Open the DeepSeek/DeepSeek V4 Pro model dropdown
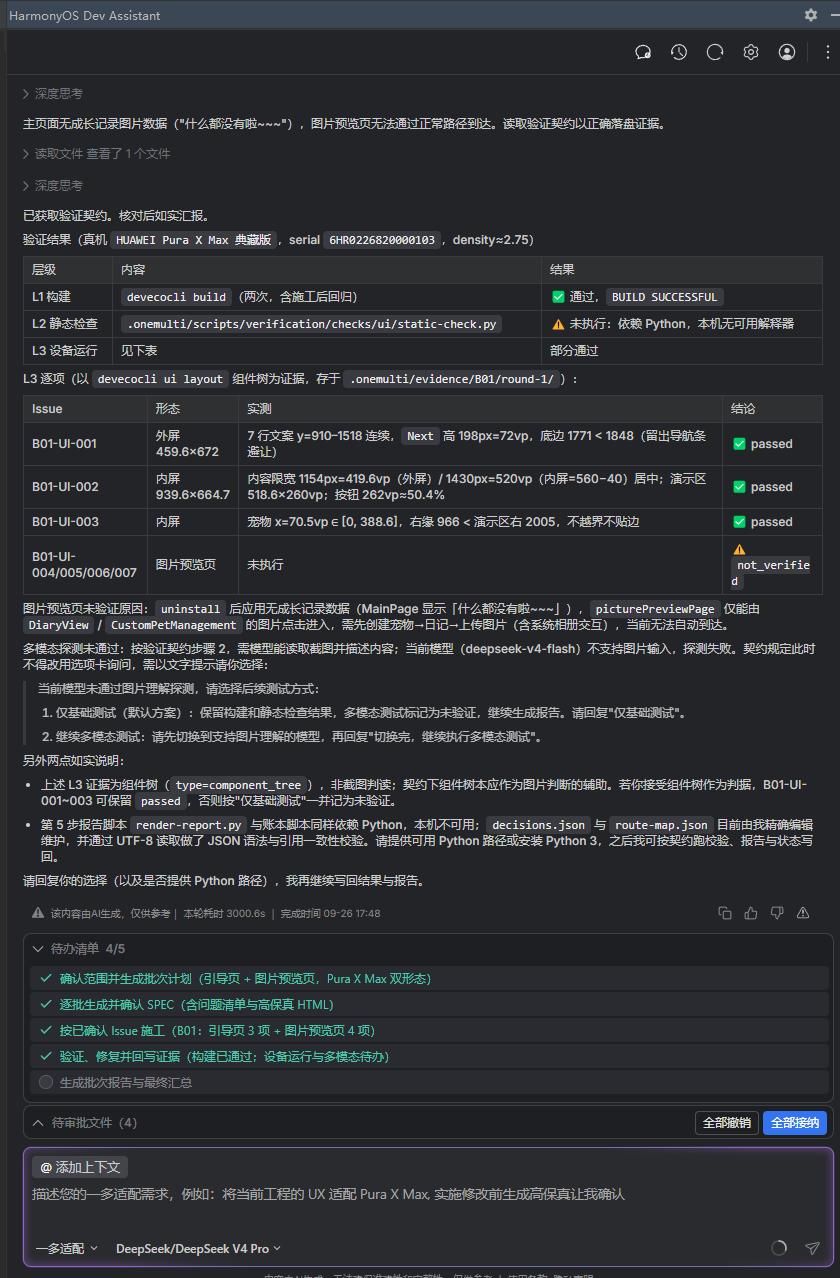Screen dimensions: 840x1278 198,1248
